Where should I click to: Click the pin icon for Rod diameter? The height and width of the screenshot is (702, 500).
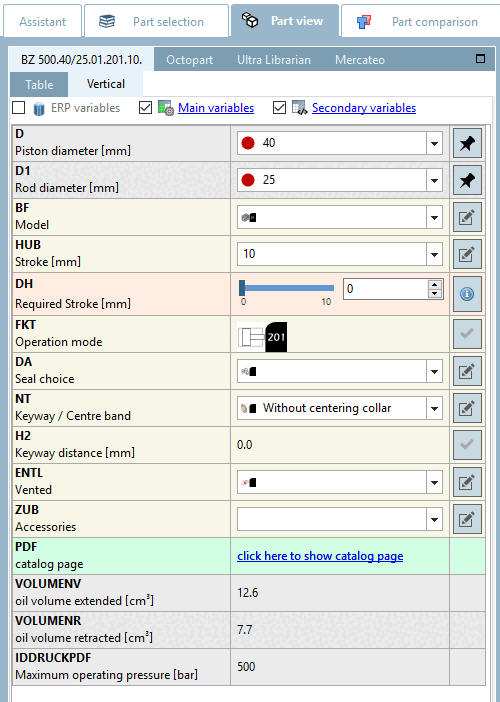point(467,180)
